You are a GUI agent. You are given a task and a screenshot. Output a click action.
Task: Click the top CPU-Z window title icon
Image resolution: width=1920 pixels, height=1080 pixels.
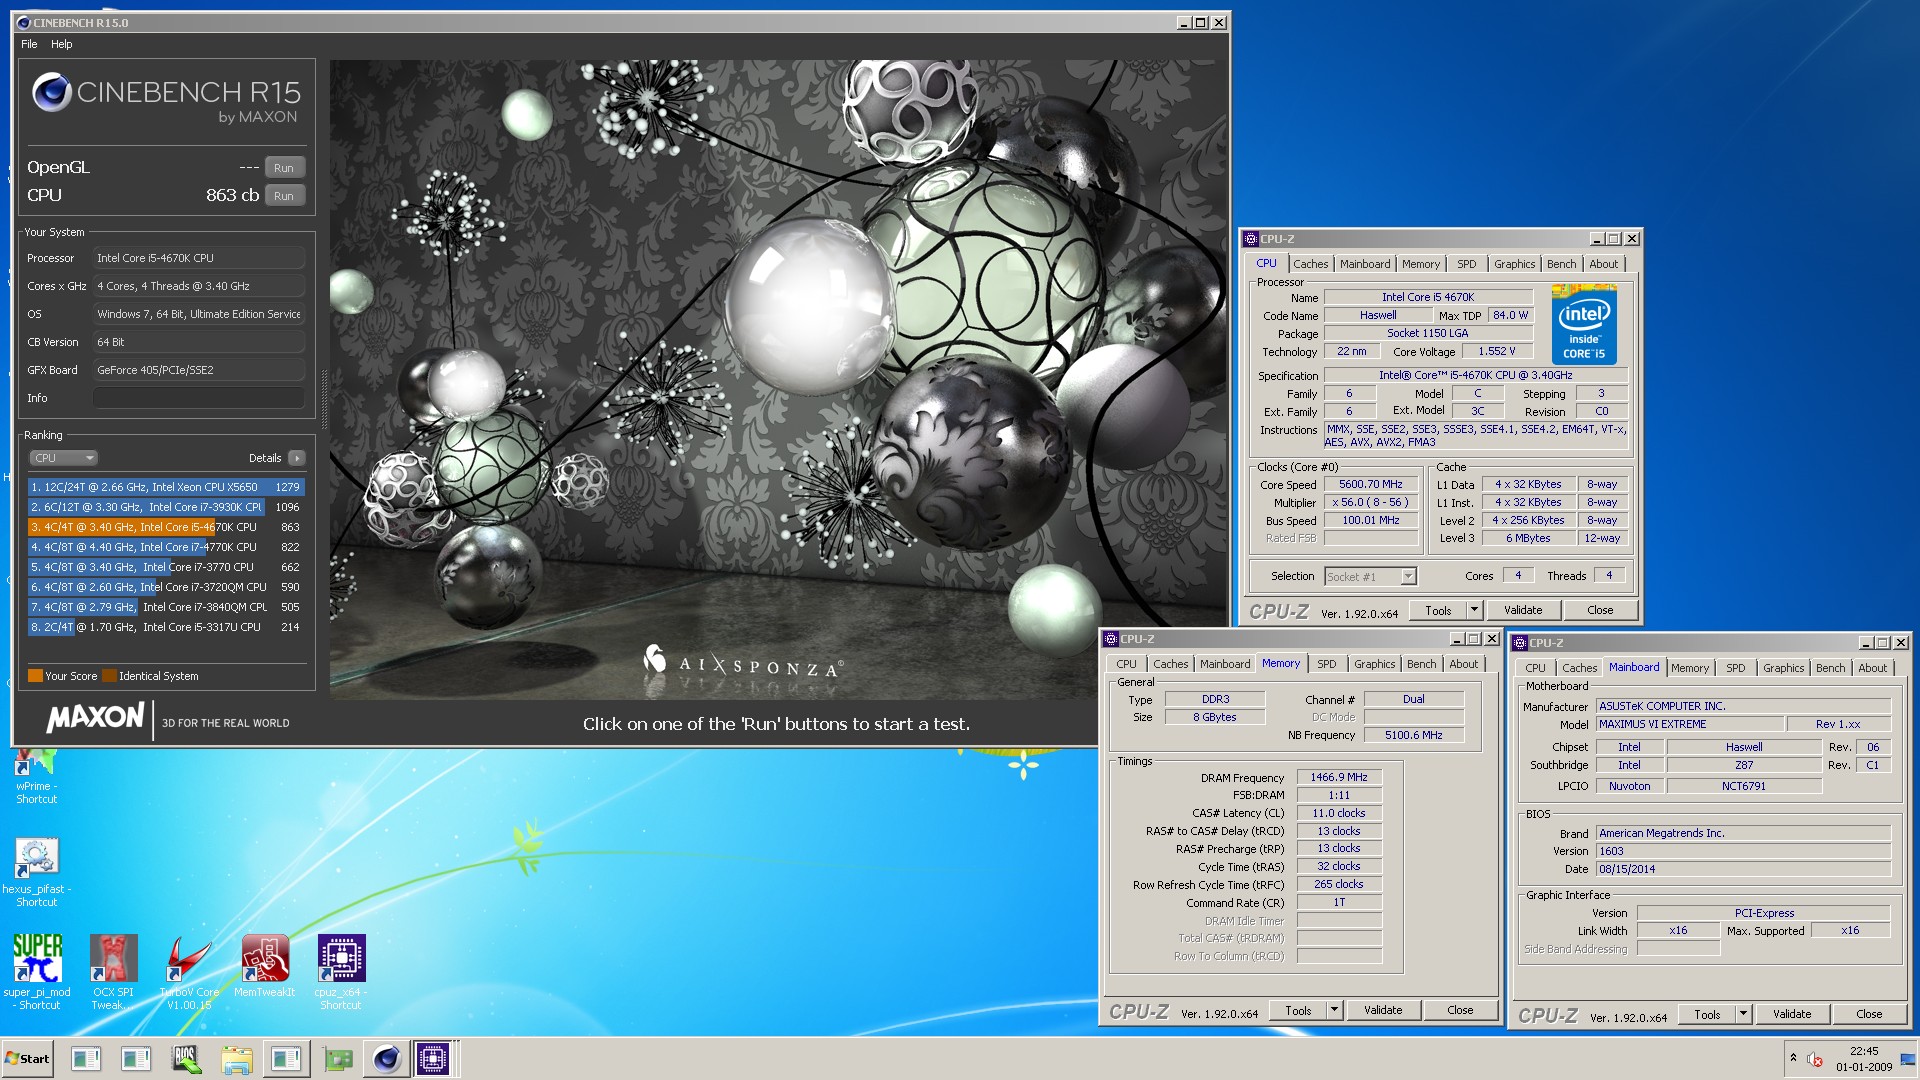point(1251,239)
